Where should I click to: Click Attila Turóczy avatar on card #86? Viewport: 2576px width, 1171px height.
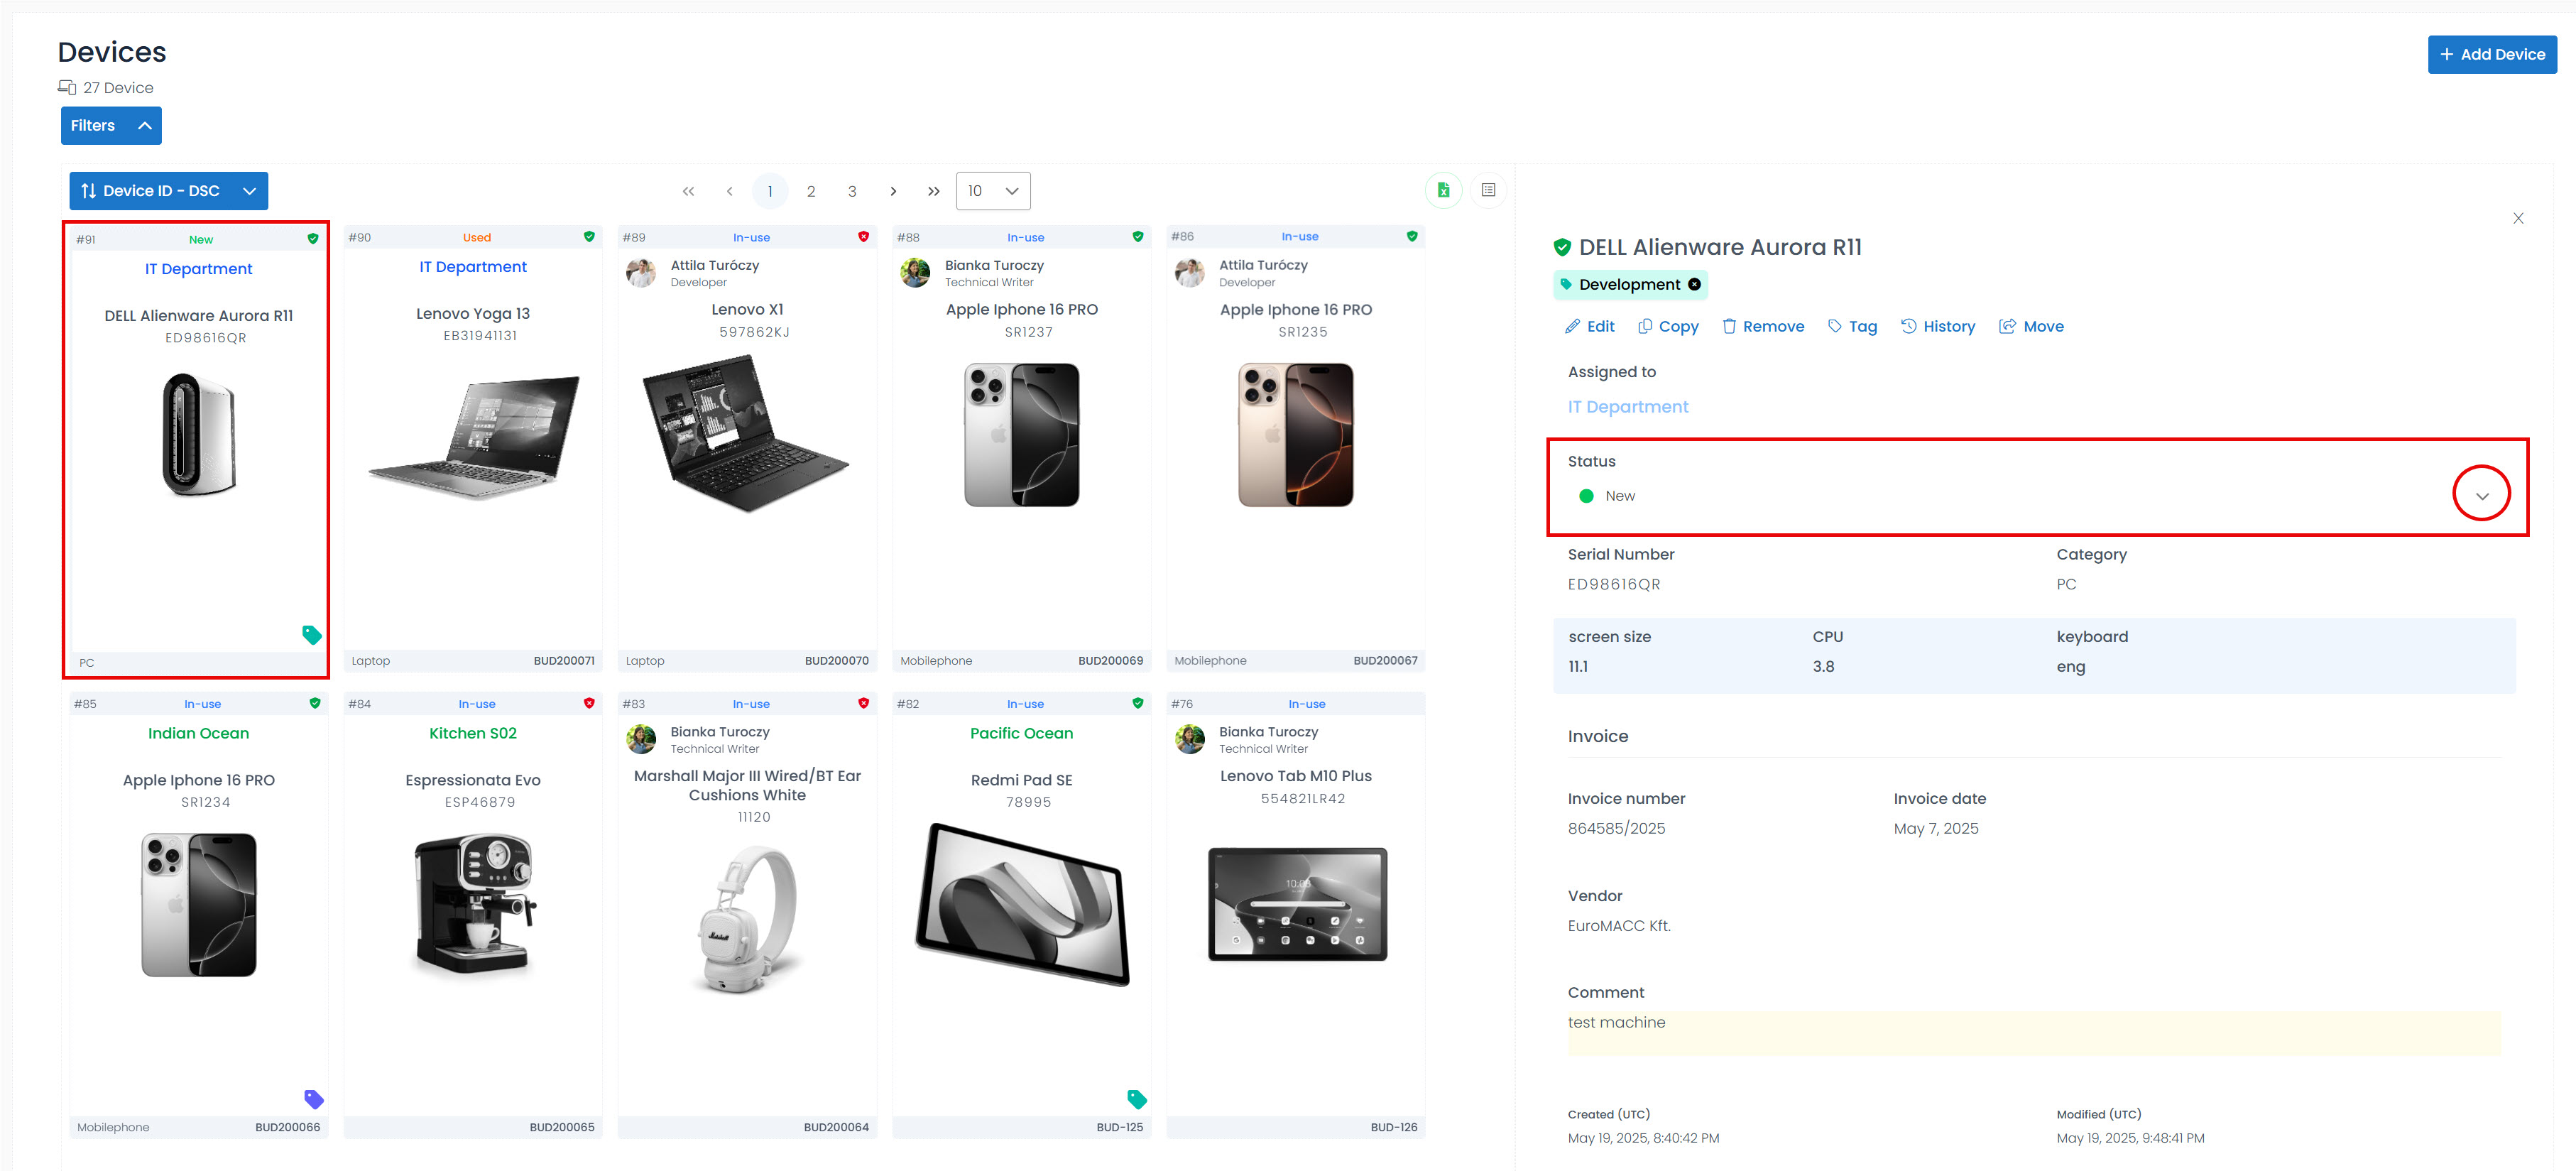pos(1189,272)
